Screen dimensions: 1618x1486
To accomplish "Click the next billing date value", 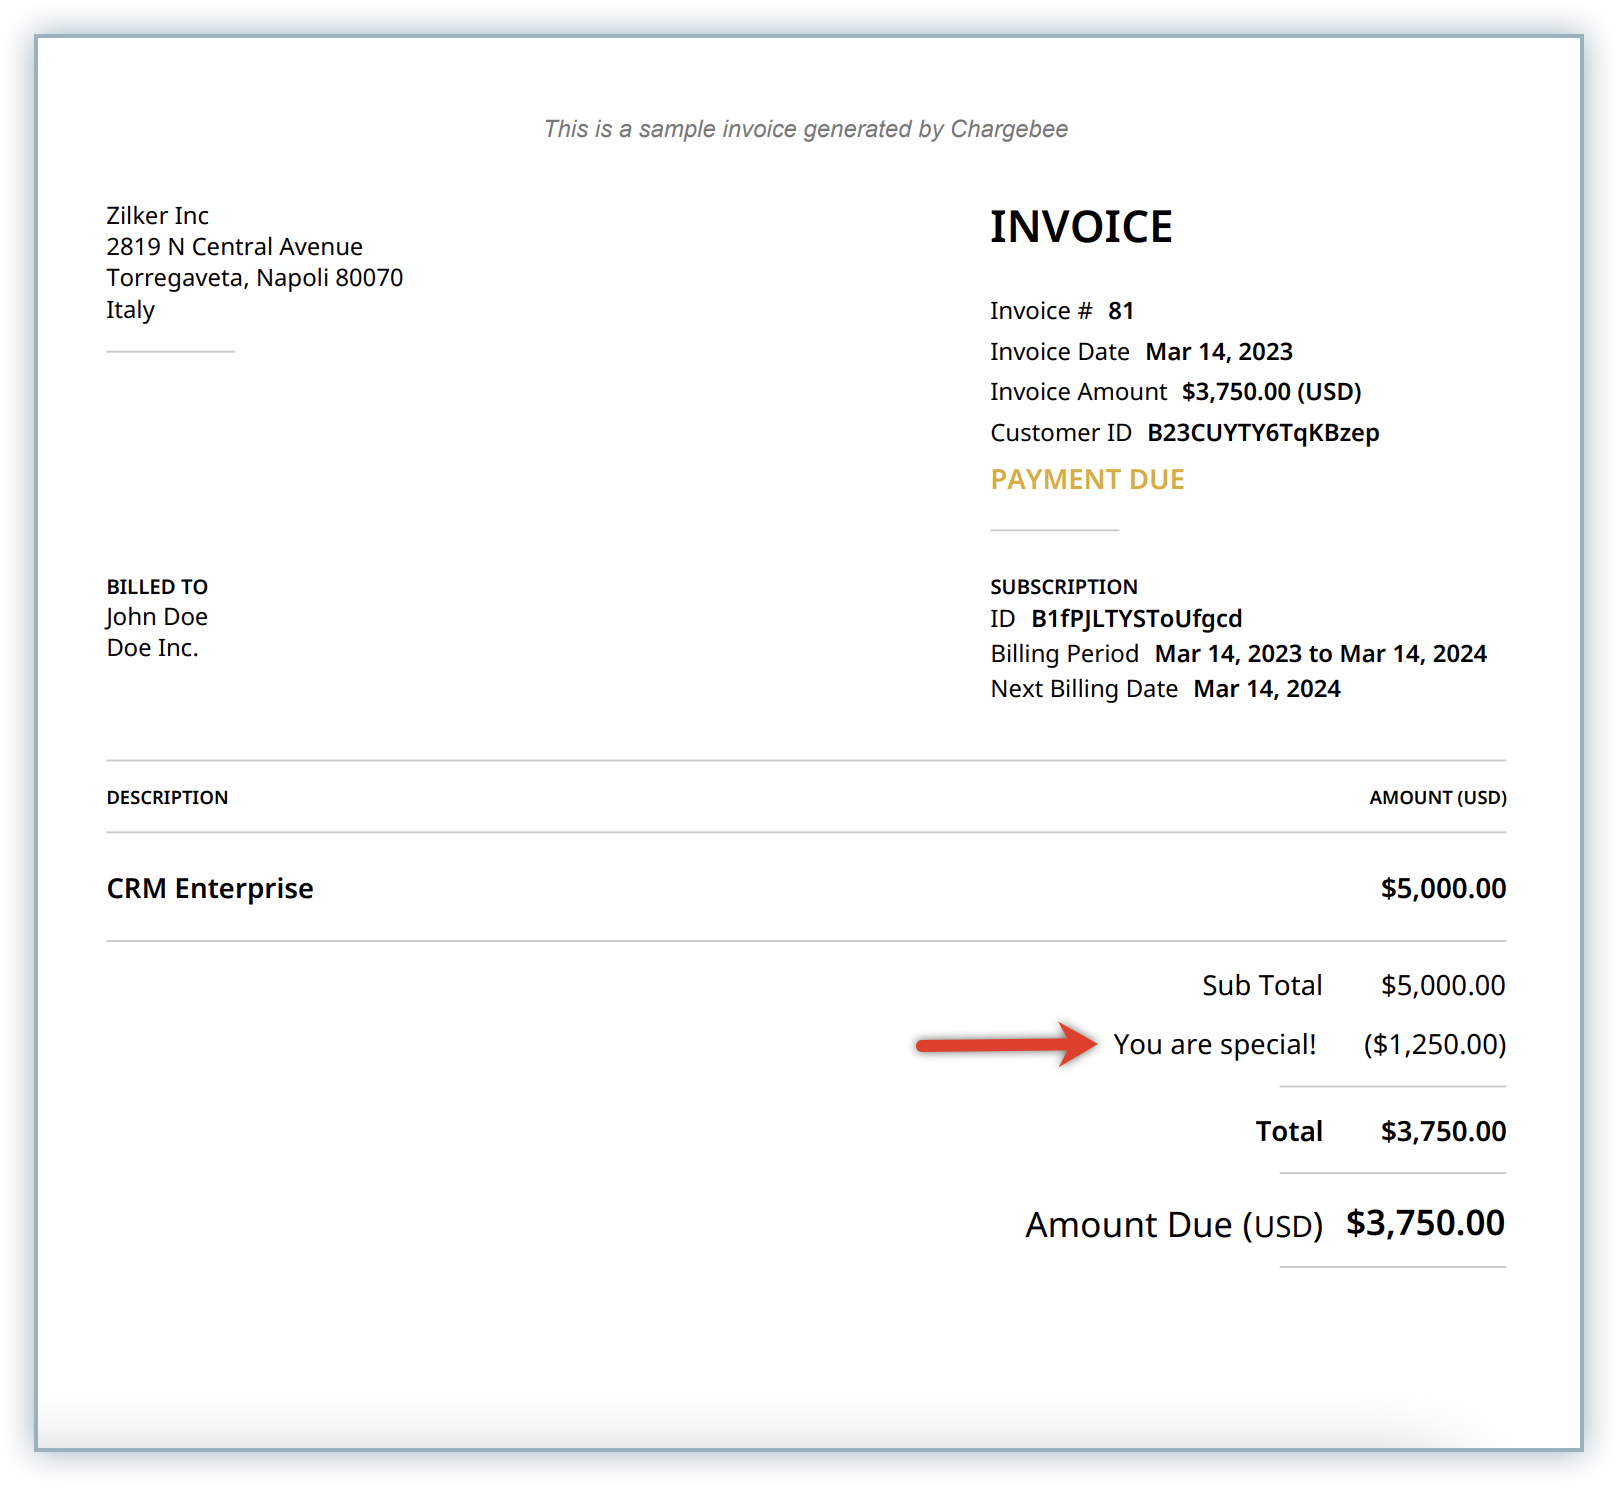I will [1266, 689].
